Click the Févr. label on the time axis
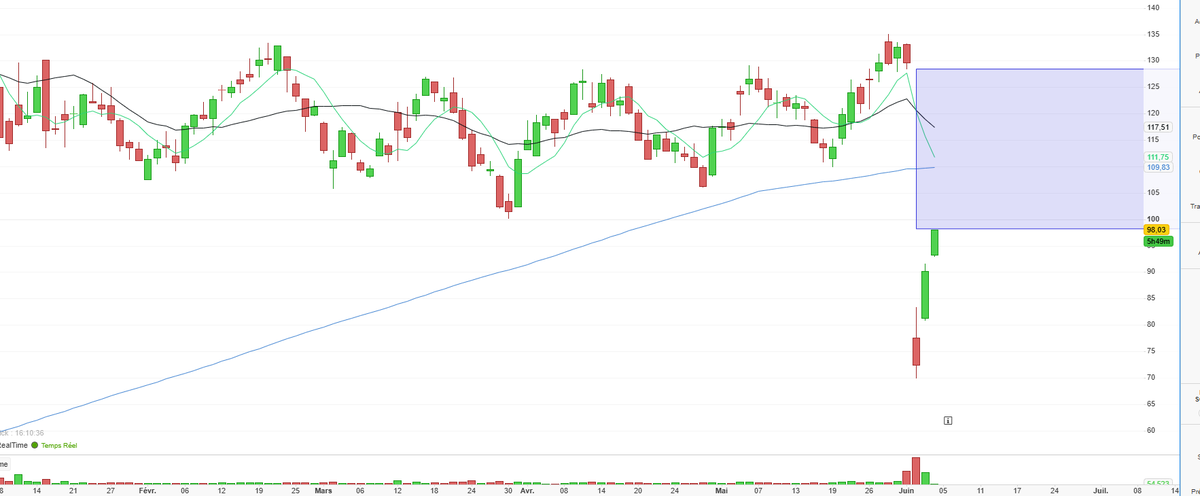Image resolution: width=1200 pixels, height=496 pixels. [x=147, y=491]
